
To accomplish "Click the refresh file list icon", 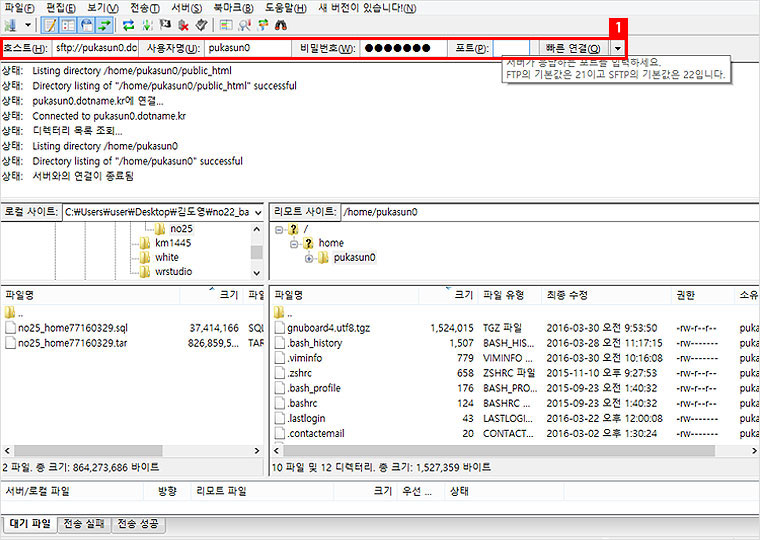I will (x=128, y=24).
